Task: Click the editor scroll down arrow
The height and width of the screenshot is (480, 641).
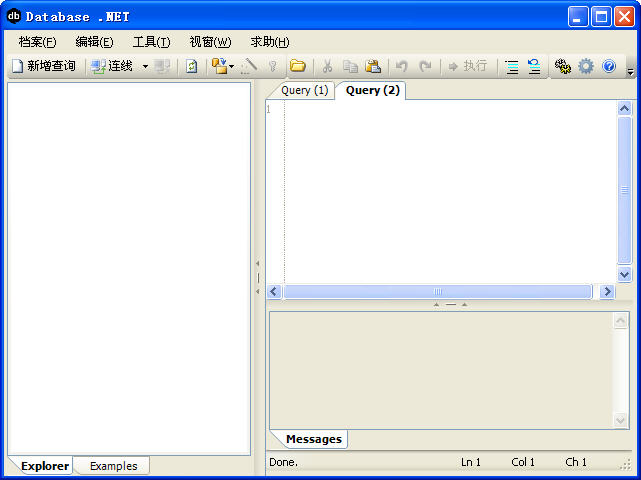Action: click(x=624, y=274)
